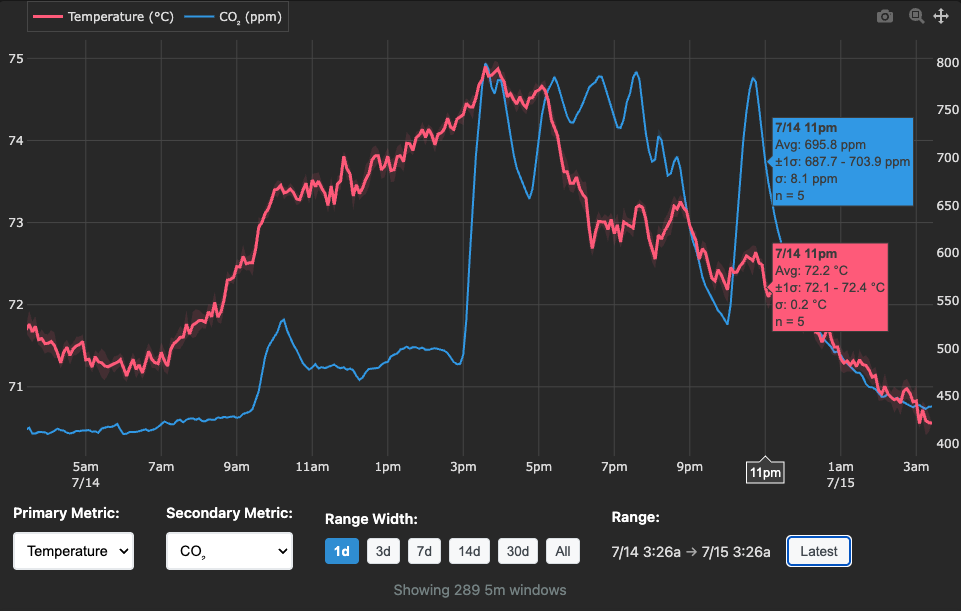Expand the Temperature selector to pick another metric
The height and width of the screenshot is (611, 961).
72,550
